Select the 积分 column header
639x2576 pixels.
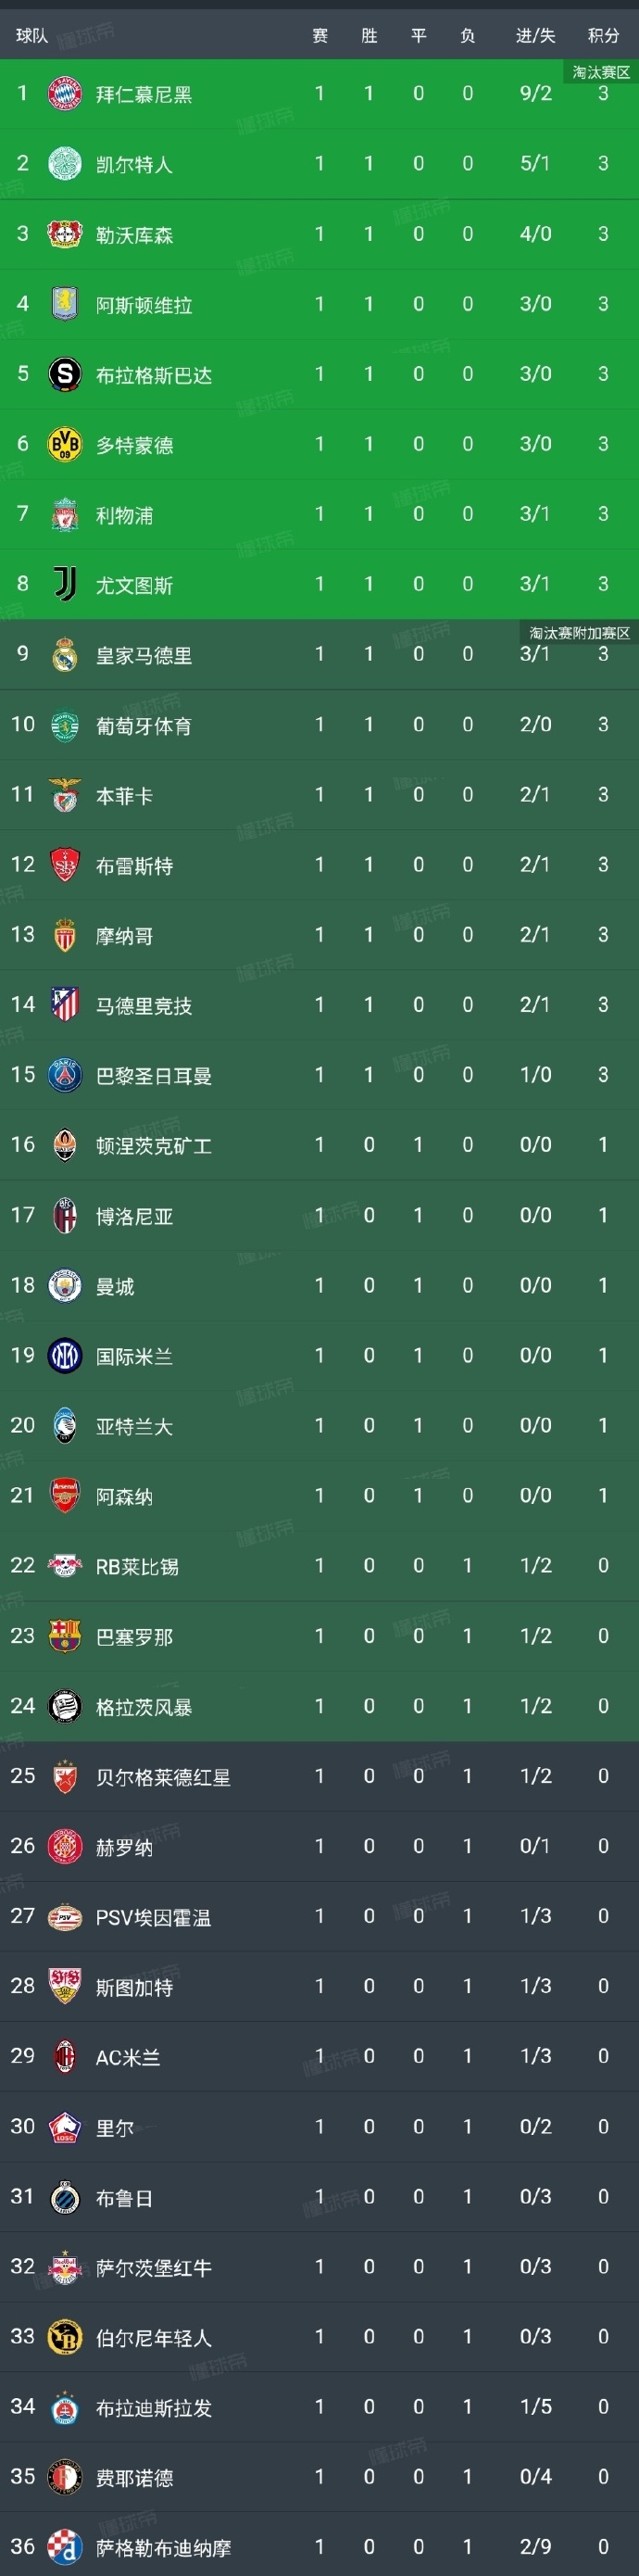pos(603,36)
